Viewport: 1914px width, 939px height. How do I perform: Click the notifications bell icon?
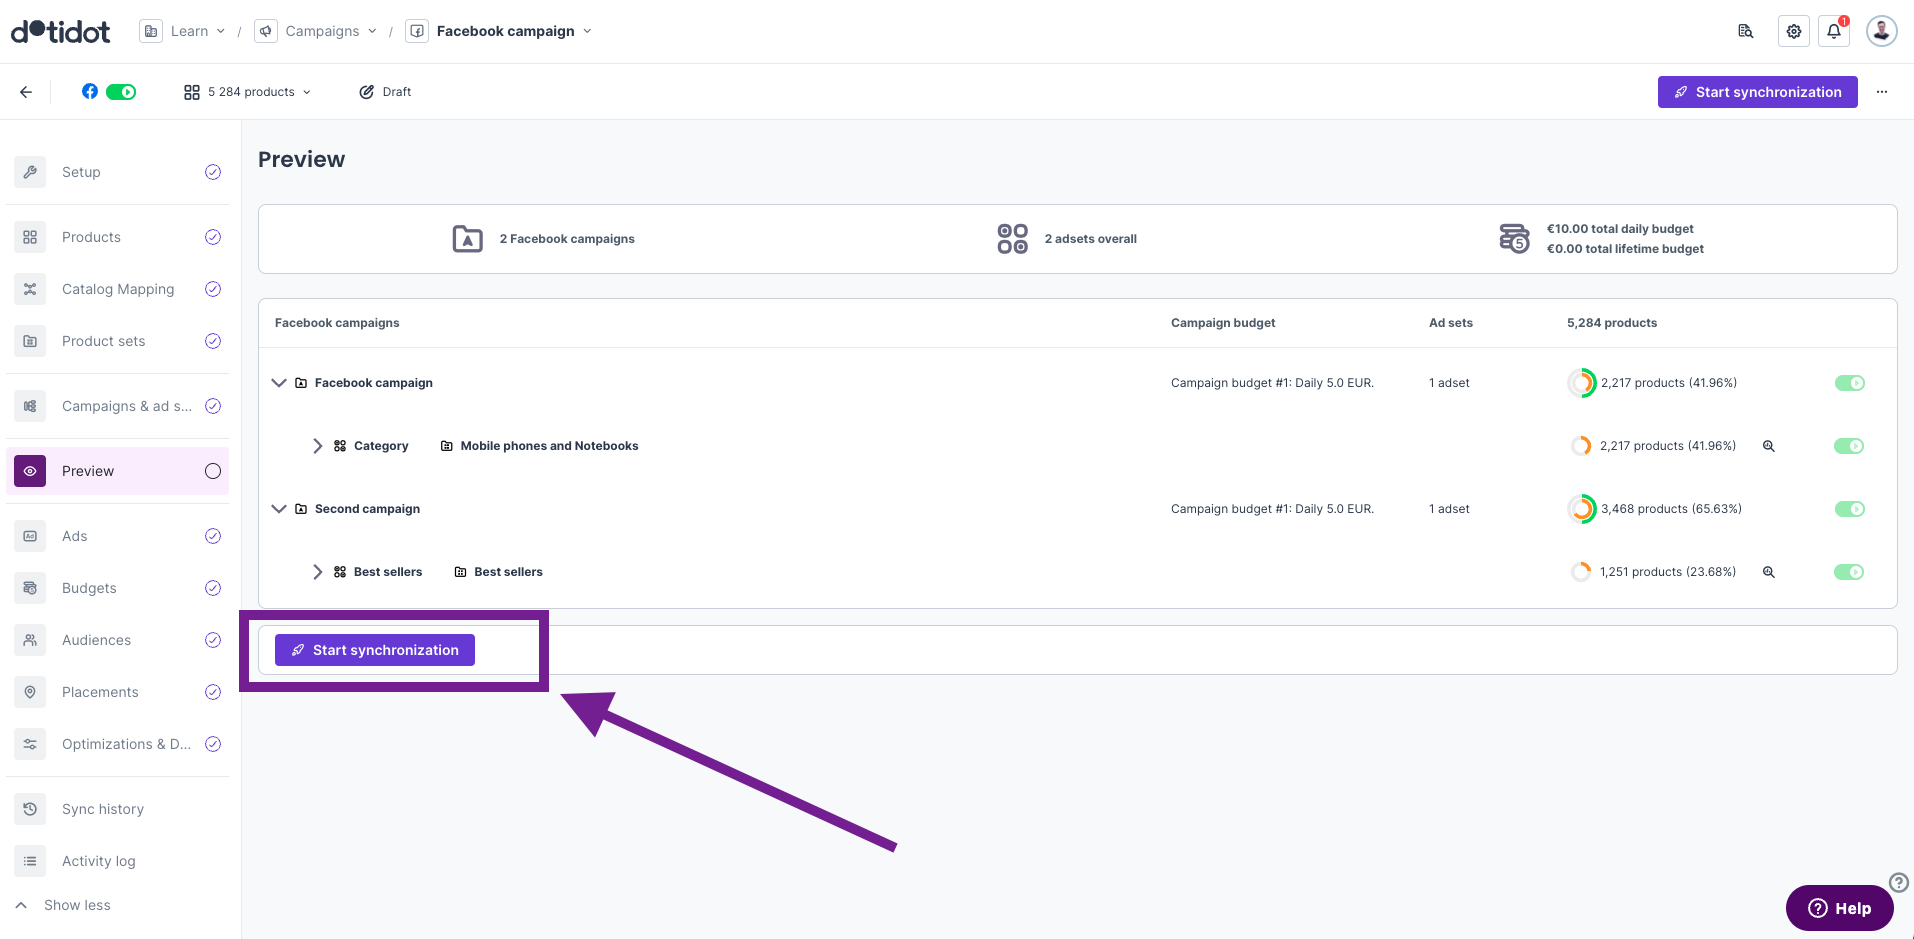[1834, 31]
